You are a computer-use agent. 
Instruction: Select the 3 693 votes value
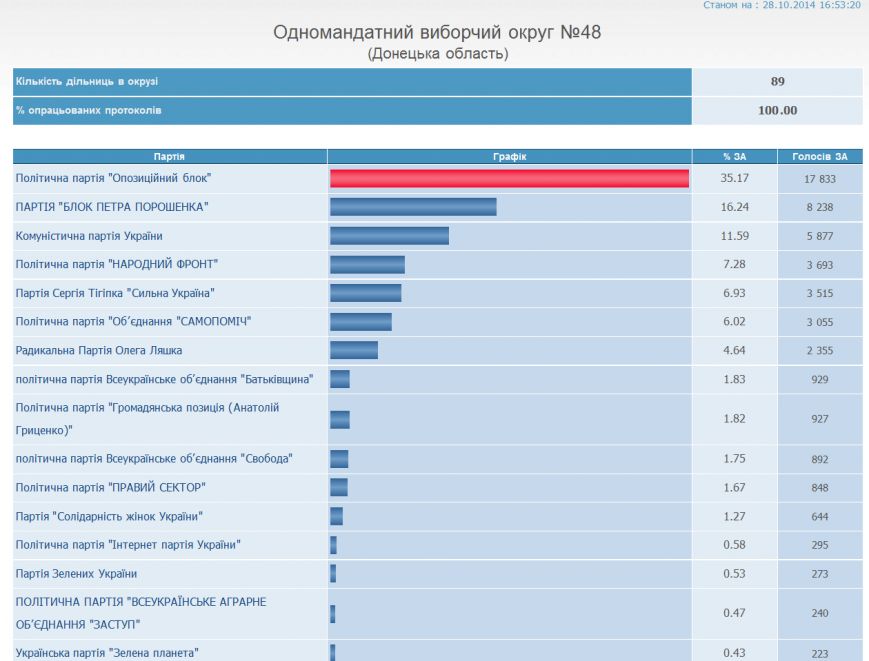tap(820, 265)
